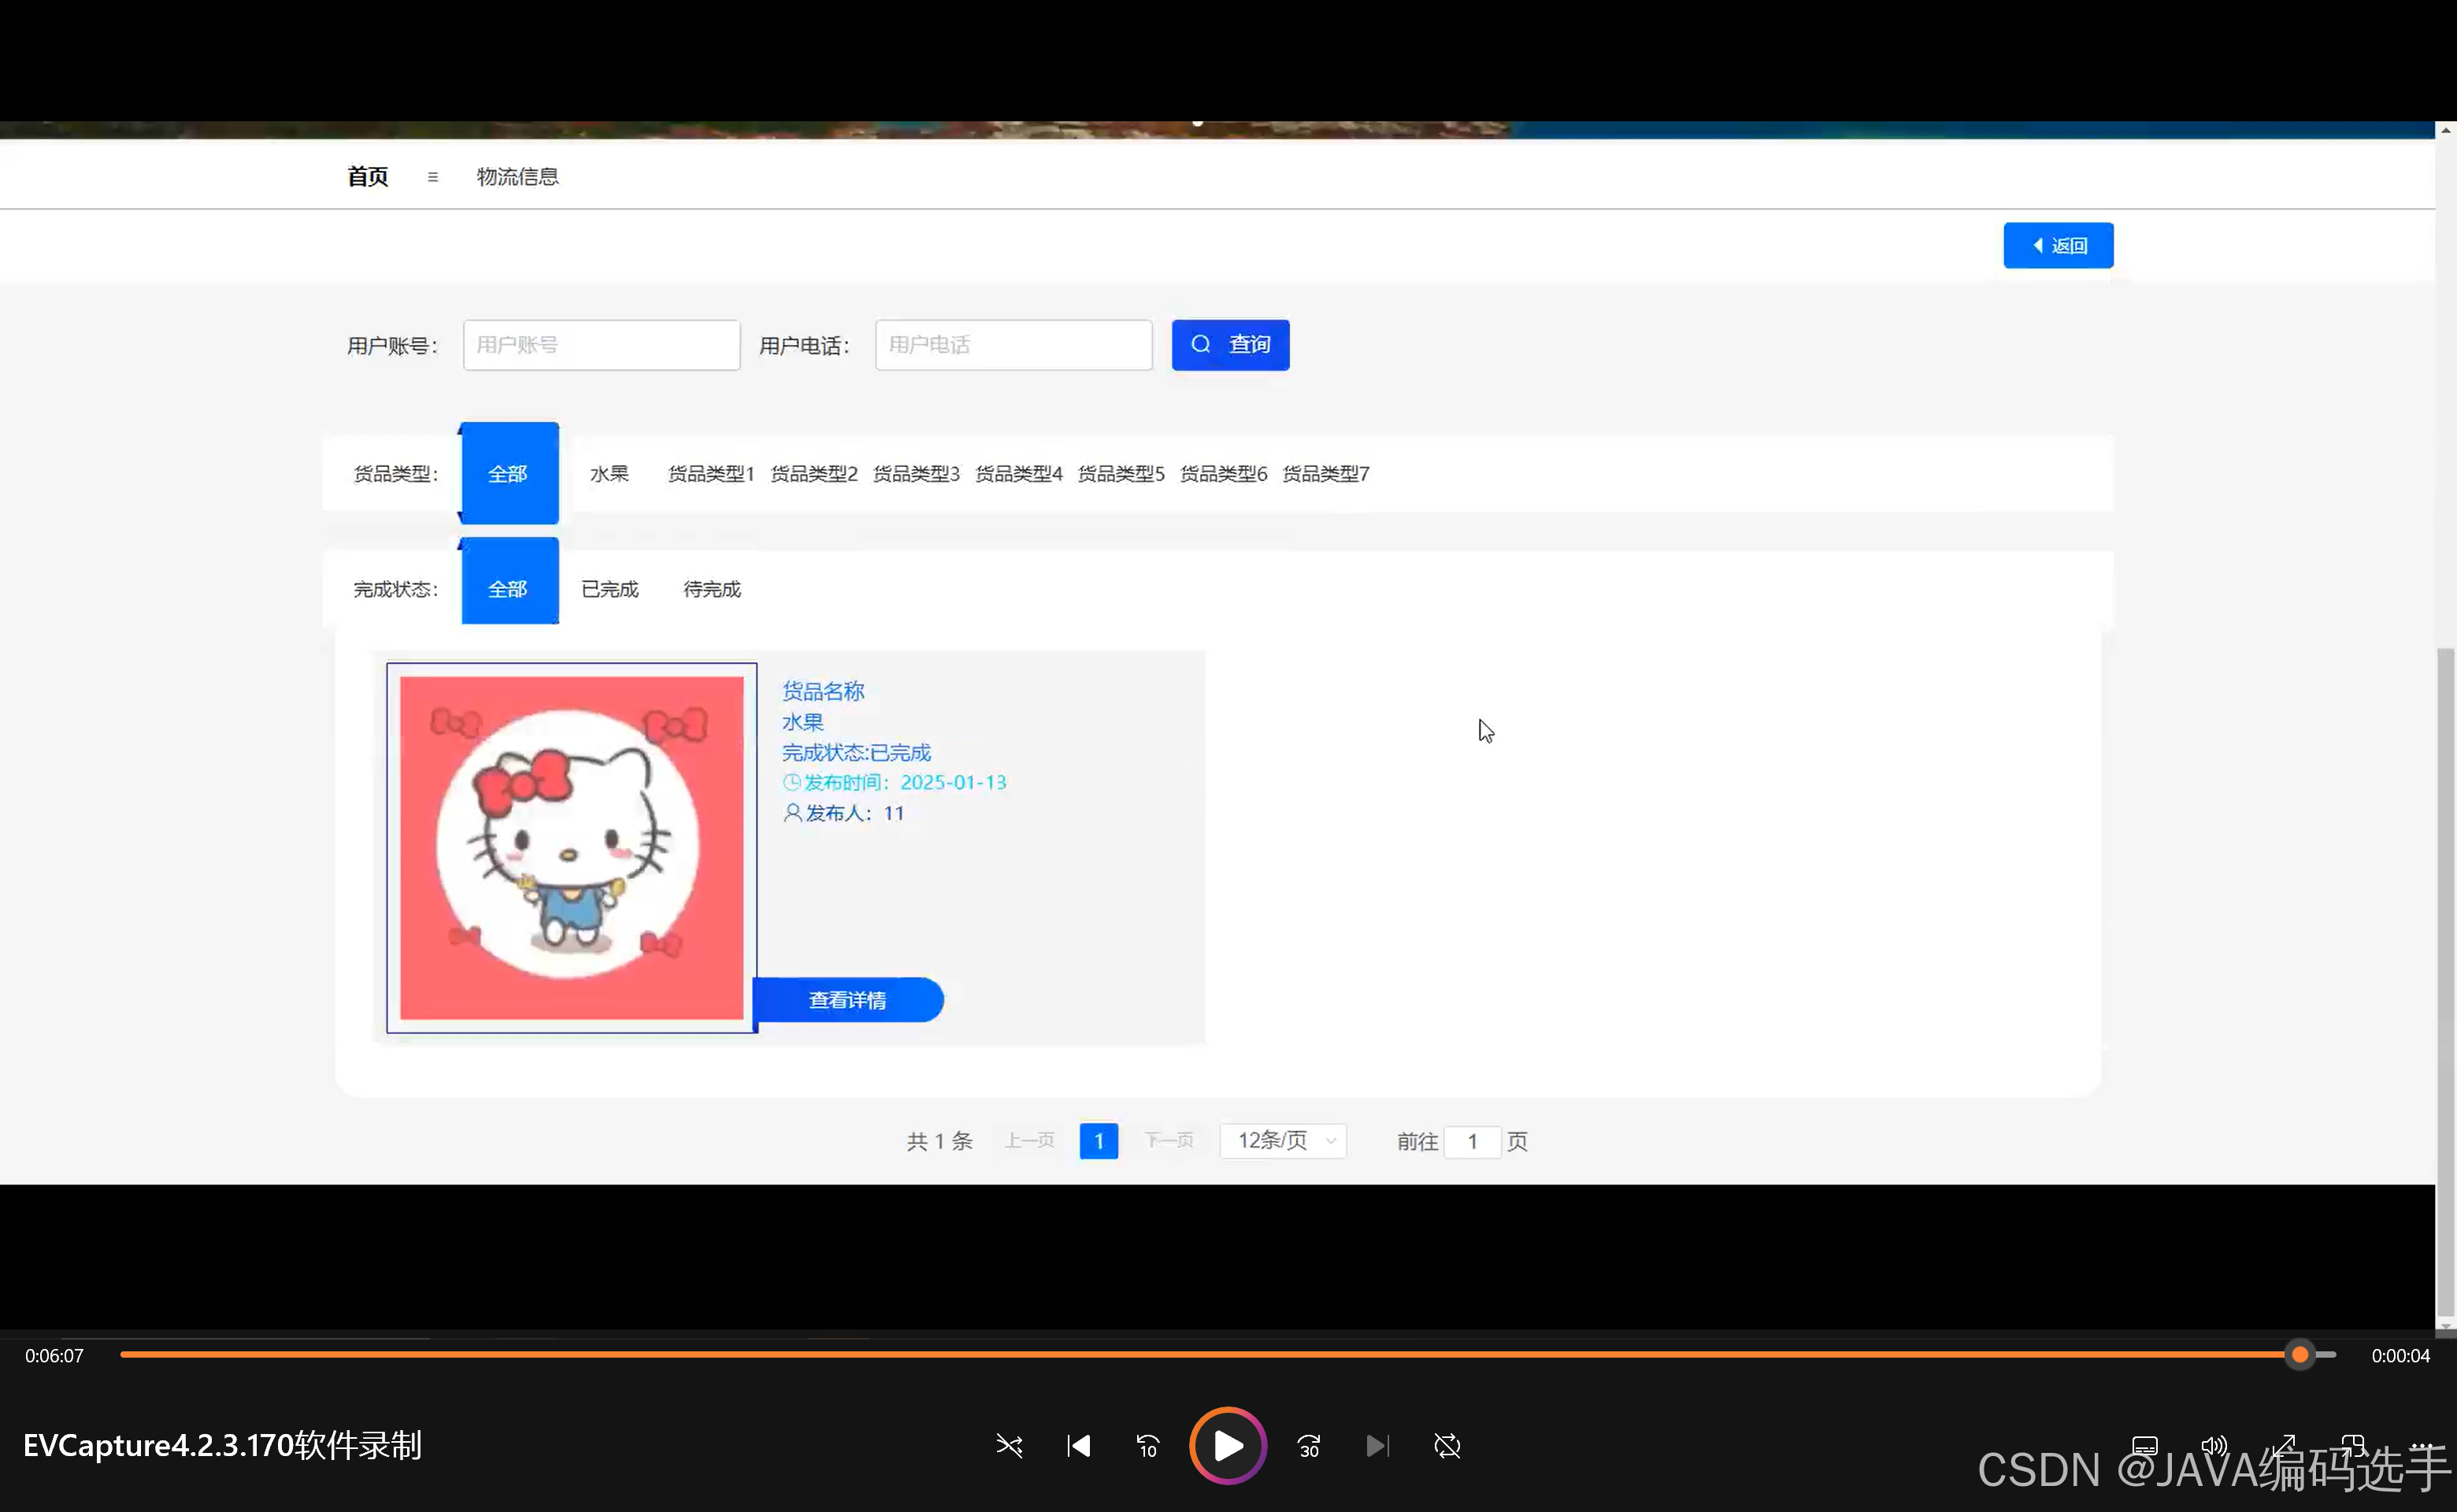Skip forward 30 seconds
Image resolution: width=2457 pixels, height=1512 pixels.
pyautogui.click(x=1309, y=1446)
